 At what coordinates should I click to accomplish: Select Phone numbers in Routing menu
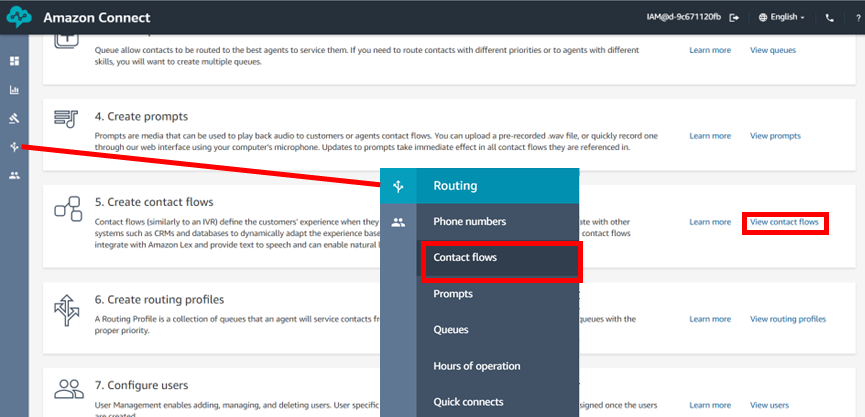(x=469, y=221)
